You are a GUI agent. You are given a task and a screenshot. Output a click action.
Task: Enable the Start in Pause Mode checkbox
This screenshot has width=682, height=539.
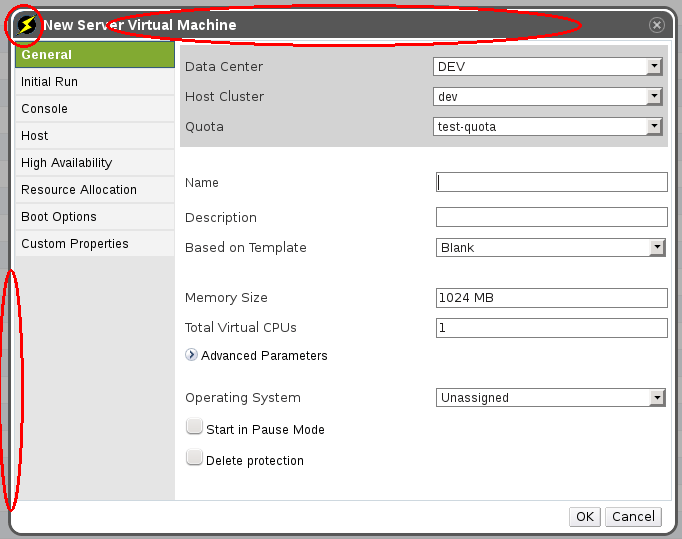pos(194,427)
